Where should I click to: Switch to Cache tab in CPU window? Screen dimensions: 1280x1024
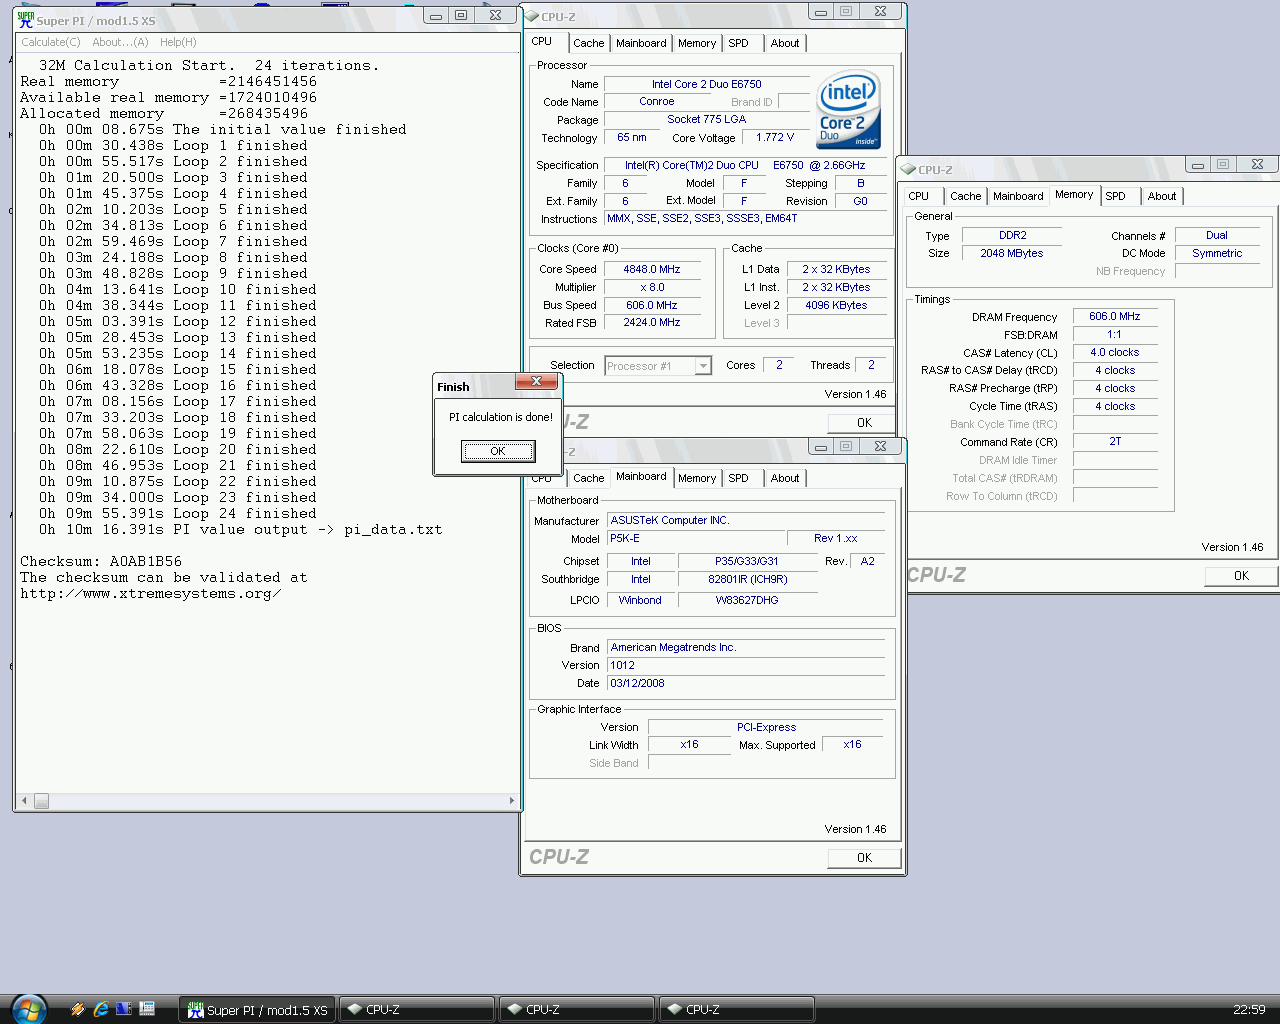(x=588, y=43)
